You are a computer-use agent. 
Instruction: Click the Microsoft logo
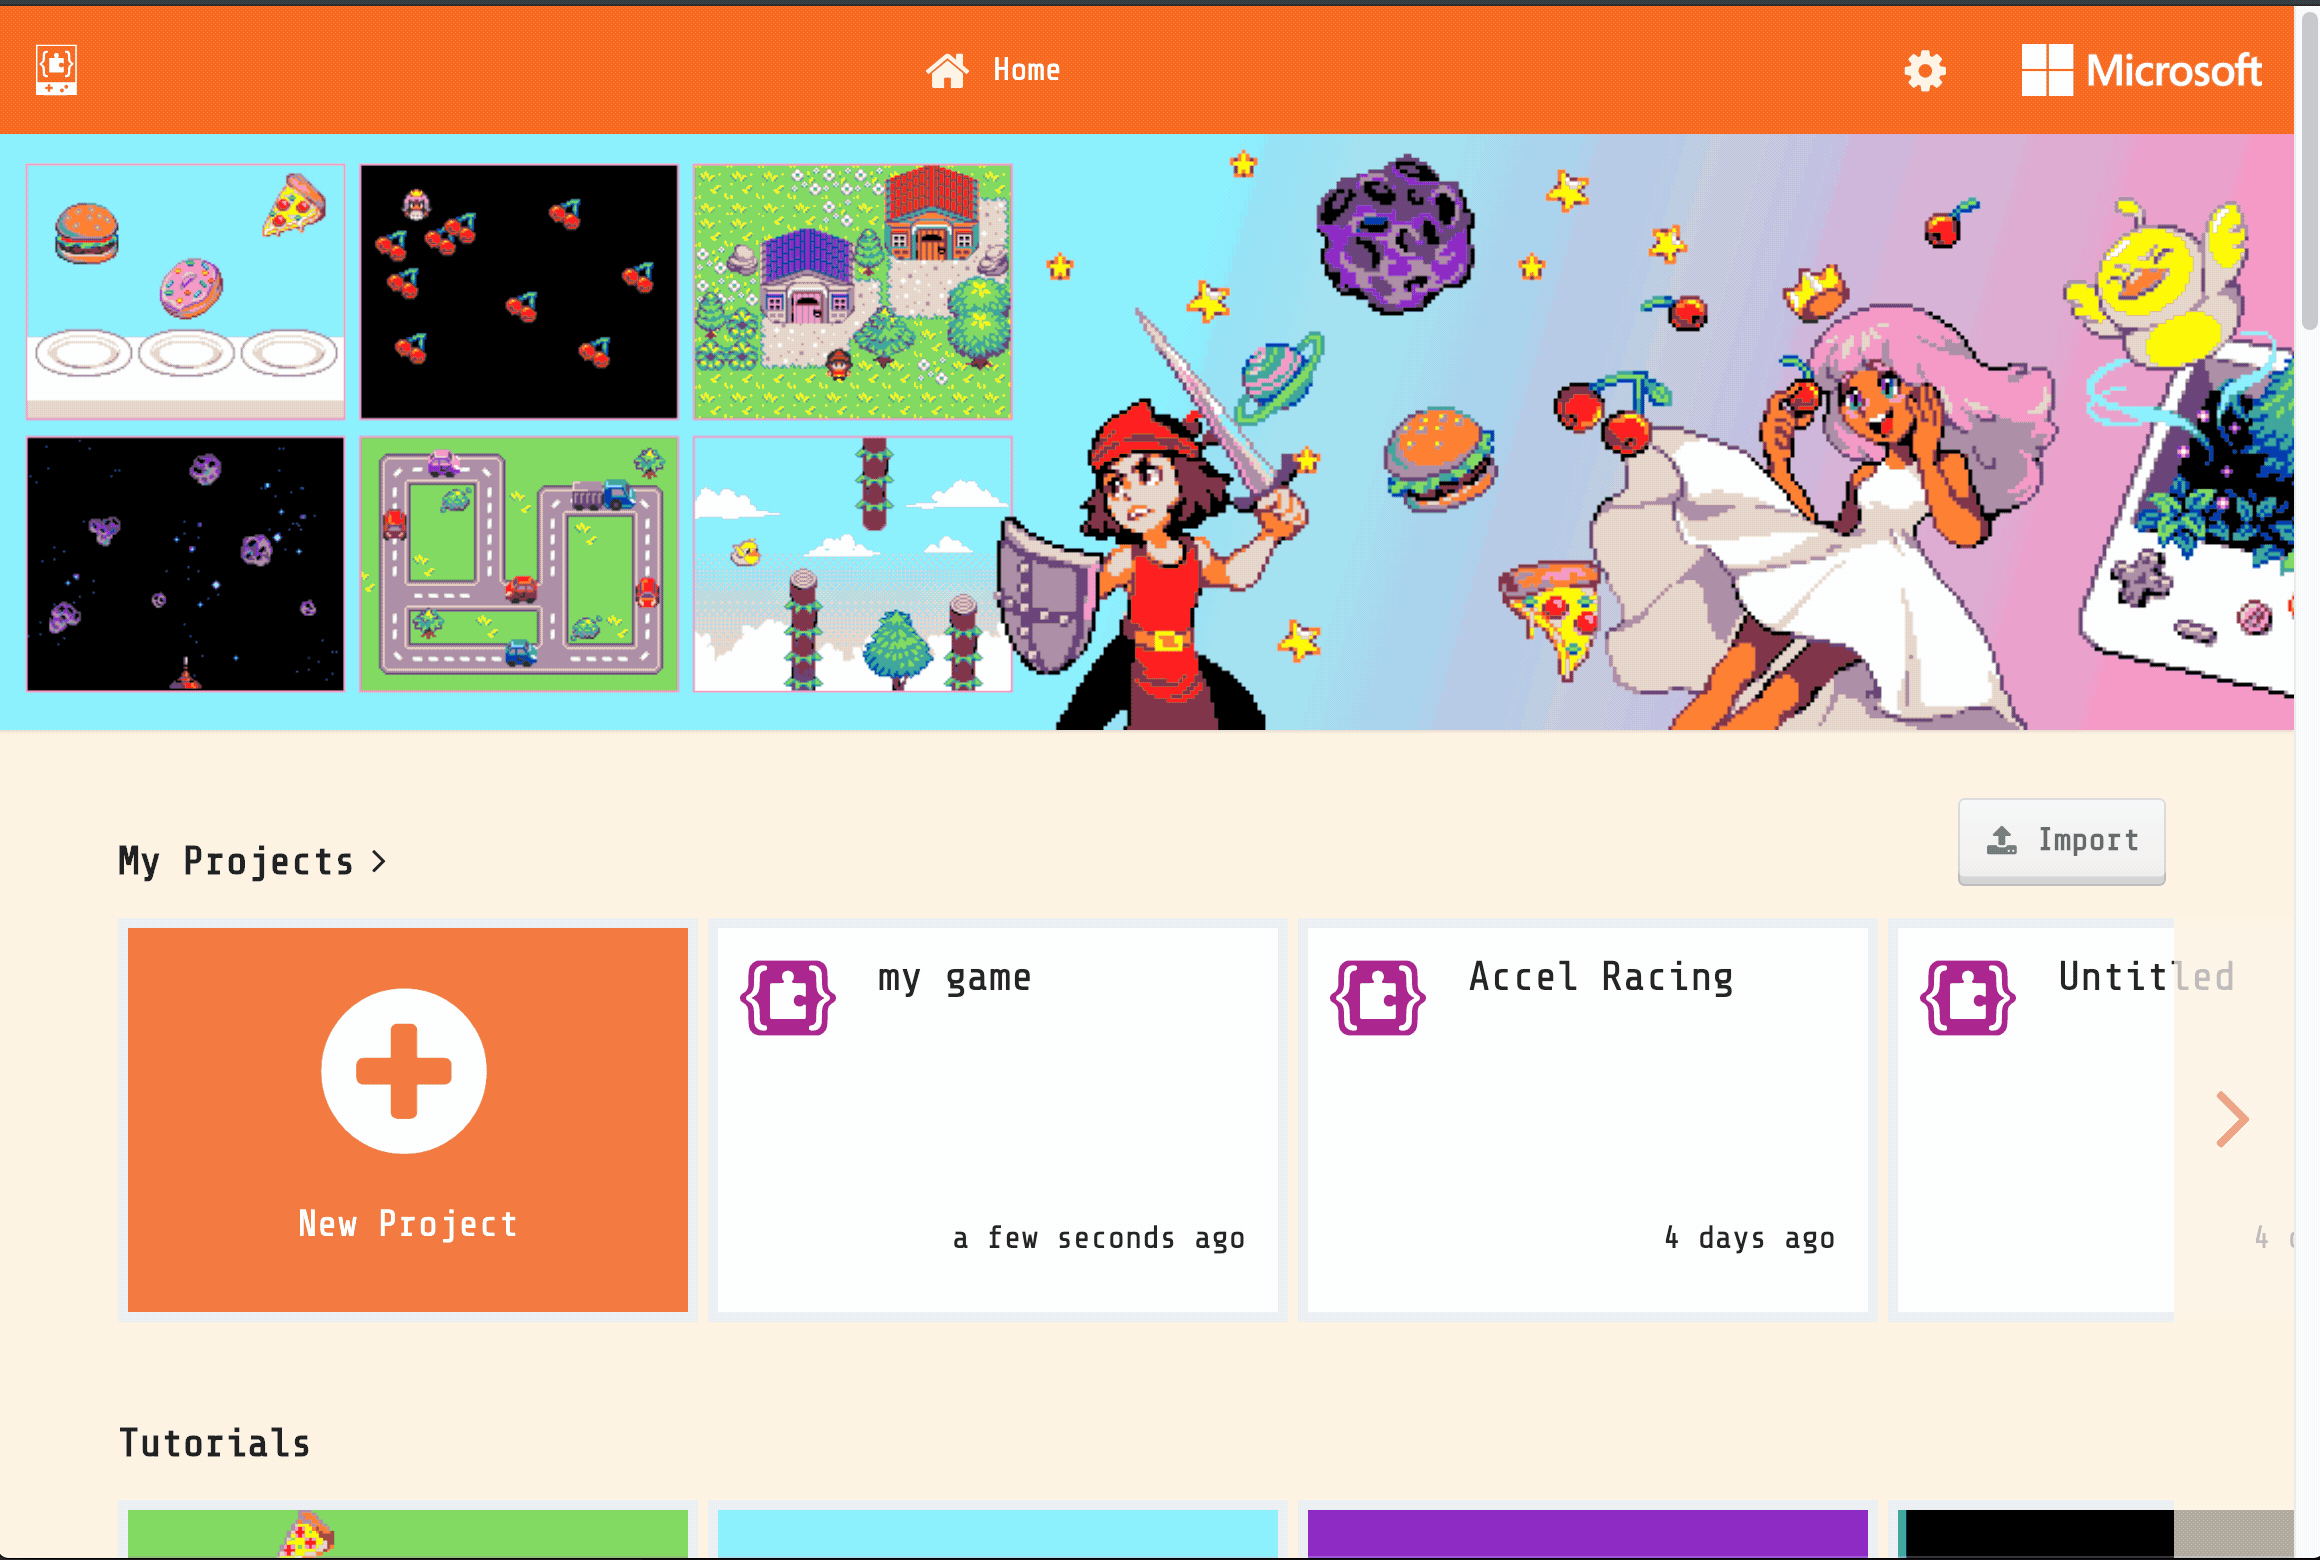[x=2141, y=70]
